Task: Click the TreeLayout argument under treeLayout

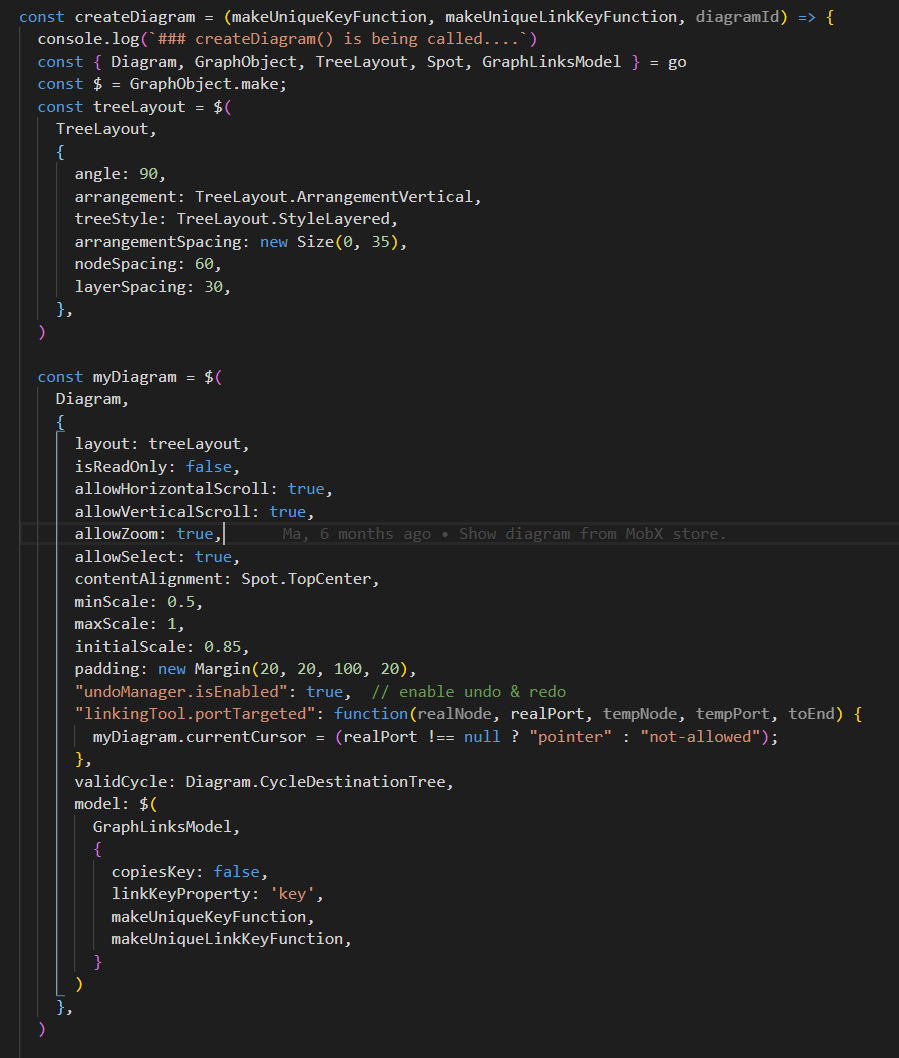Action: 102,129
